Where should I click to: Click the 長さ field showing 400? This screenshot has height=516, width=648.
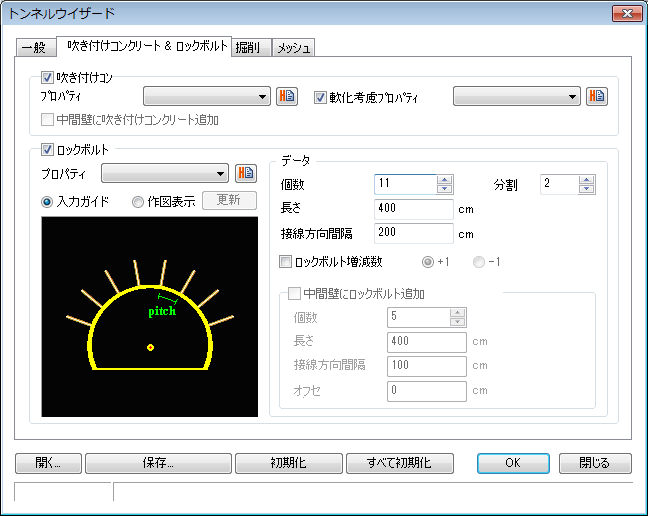[x=414, y=209]
